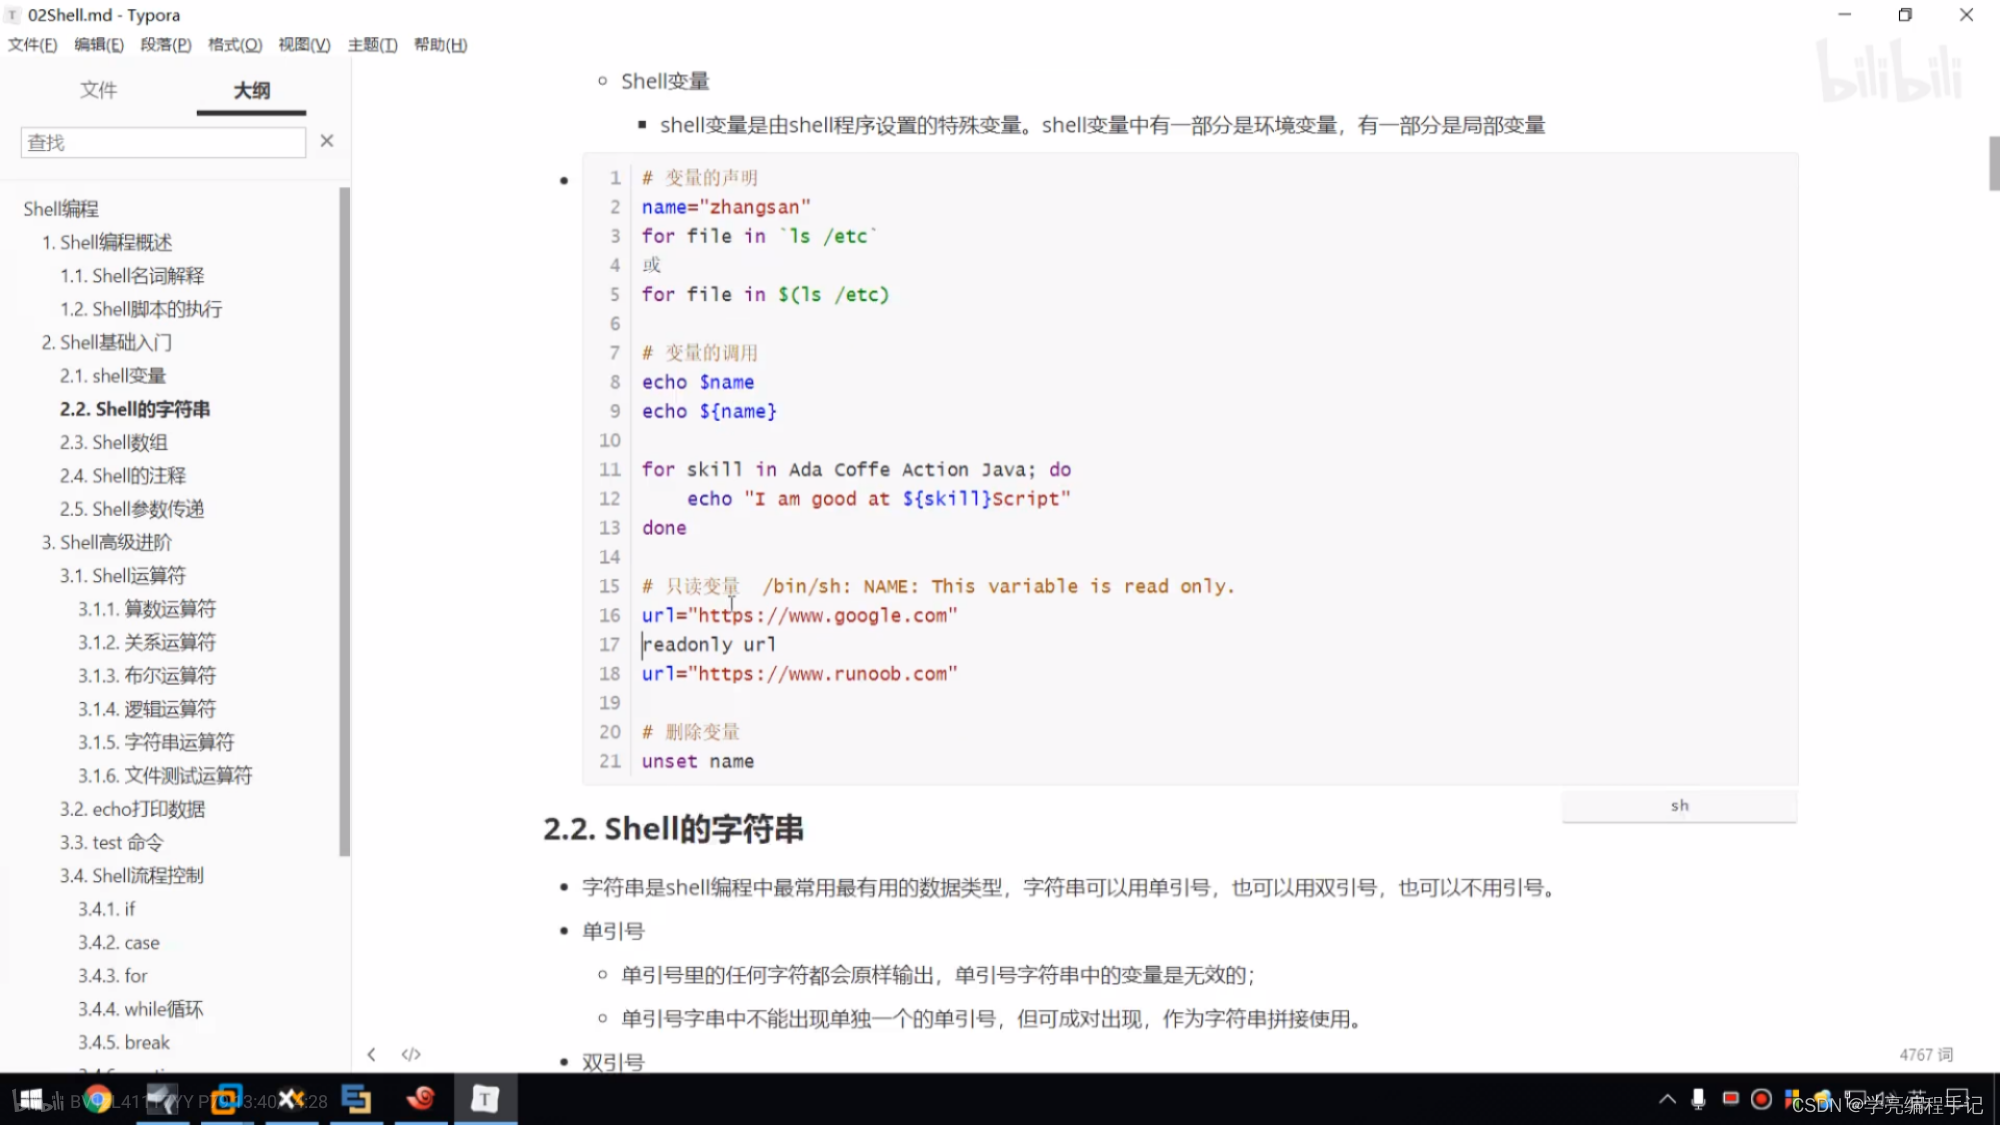Viewport: 2000px width, 1125px height.
Task: Click the document vertical scrollbar thumb
Action: (1993, 163)
